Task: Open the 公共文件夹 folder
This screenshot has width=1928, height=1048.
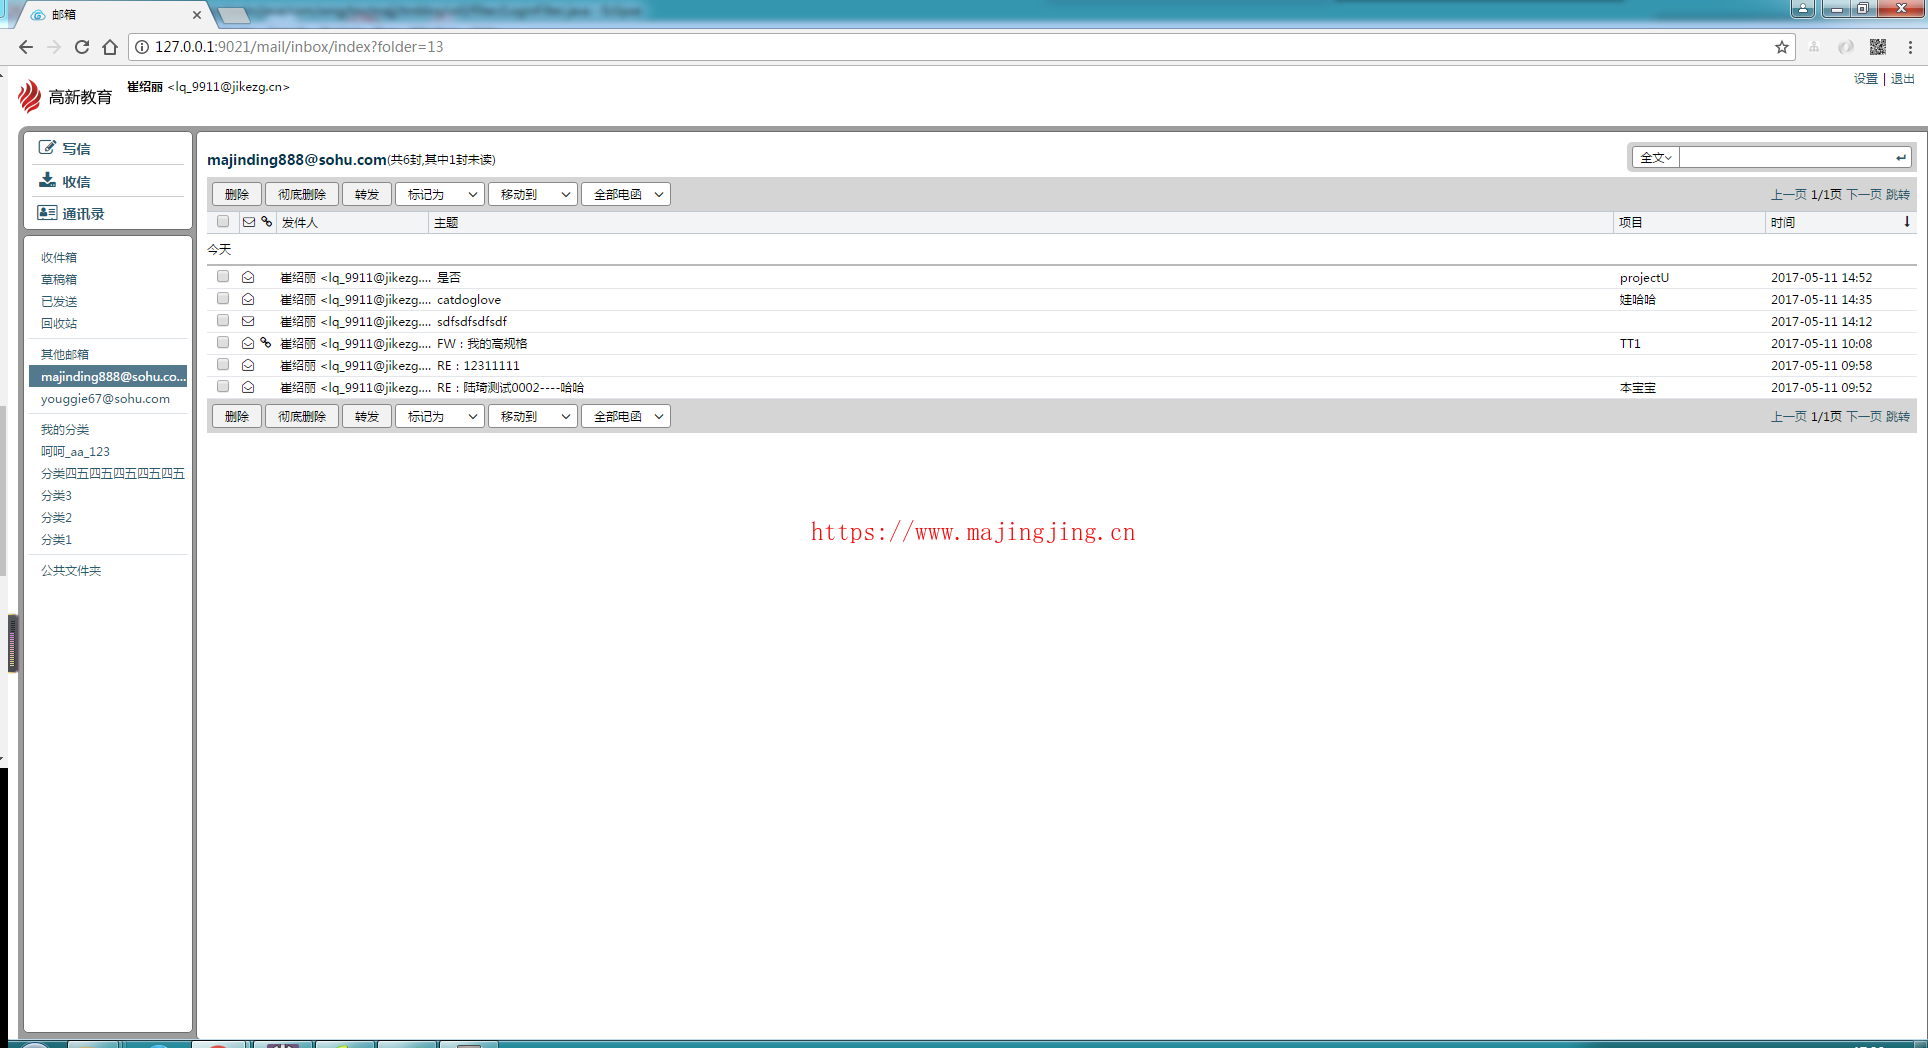Action: [x=71, y=570]
